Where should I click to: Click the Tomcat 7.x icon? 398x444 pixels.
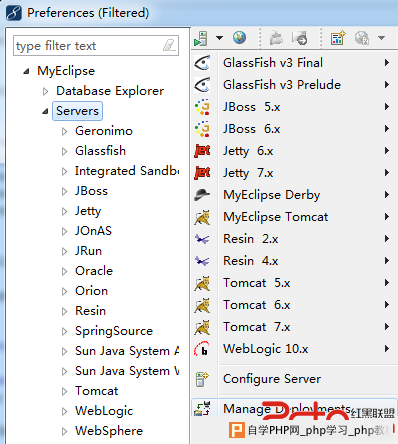coord(202,327)
